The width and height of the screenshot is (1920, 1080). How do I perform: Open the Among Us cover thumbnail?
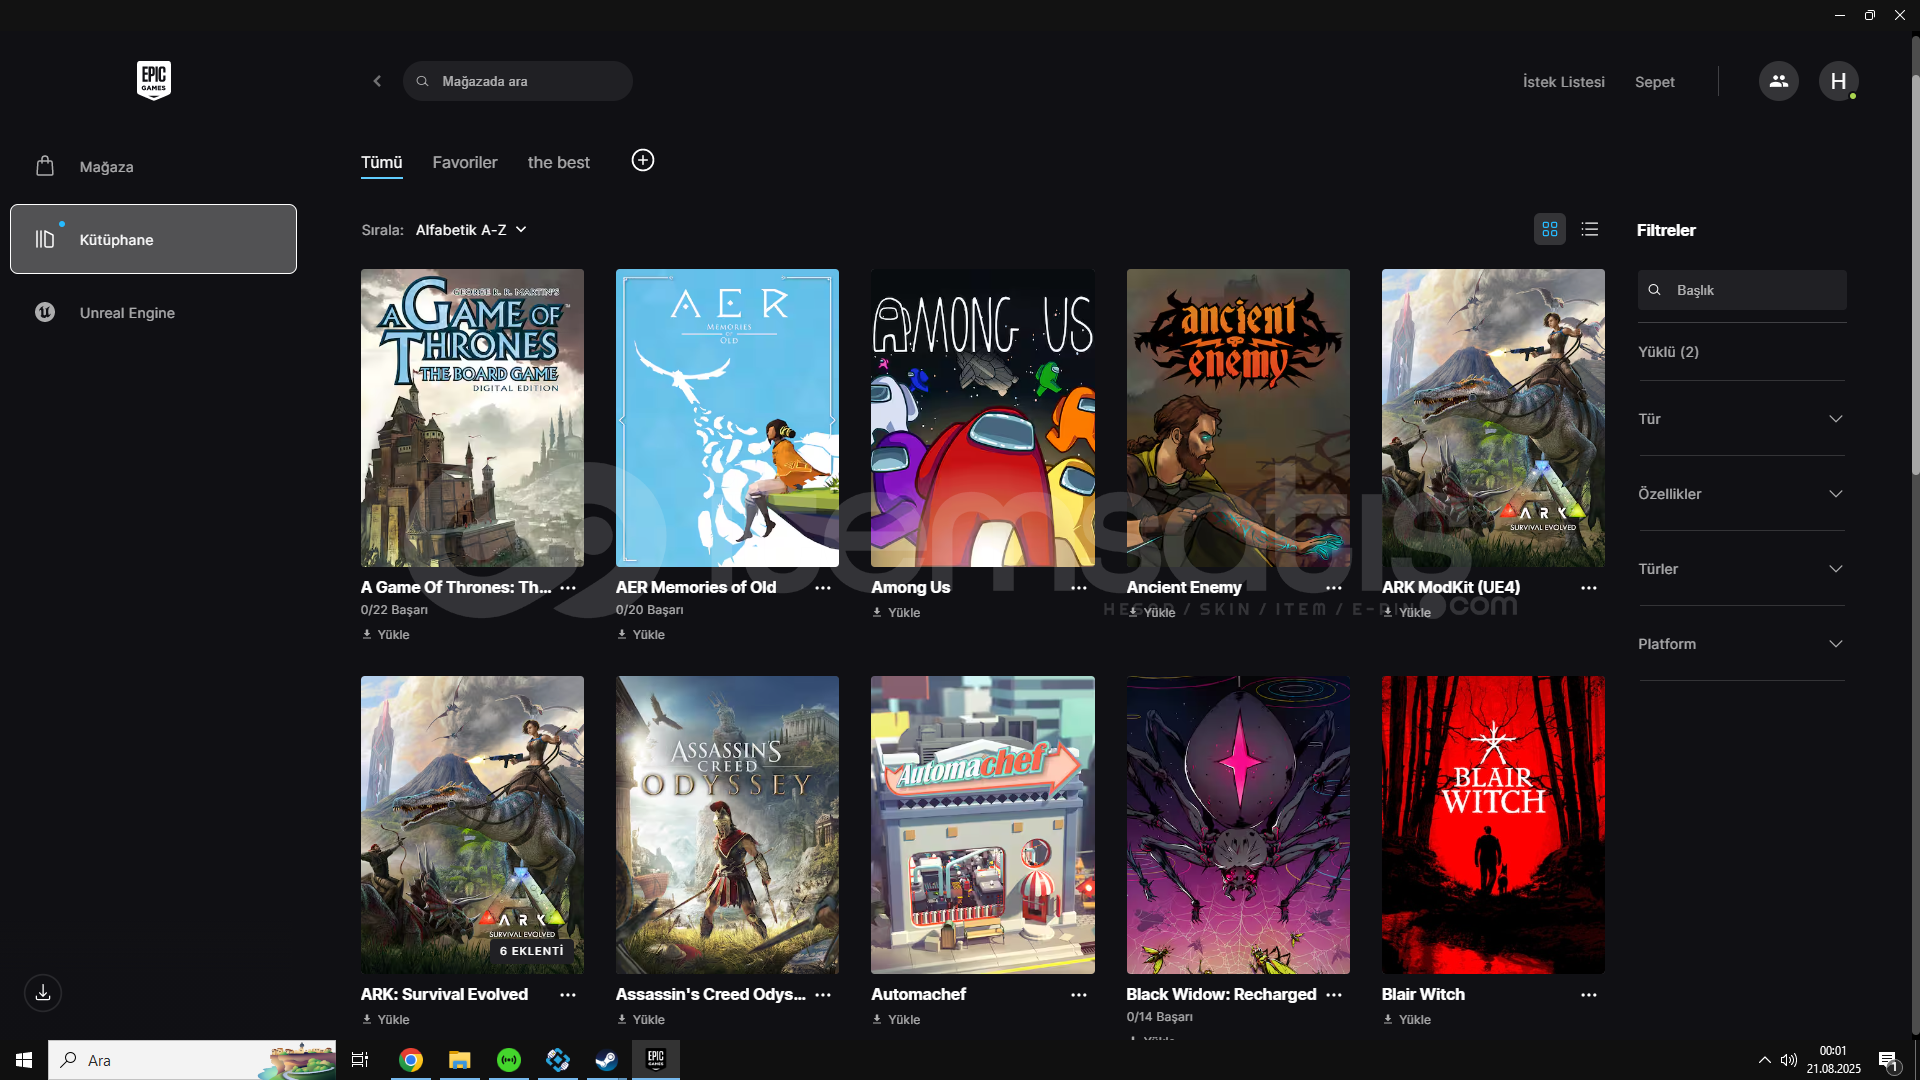point(982,418)
